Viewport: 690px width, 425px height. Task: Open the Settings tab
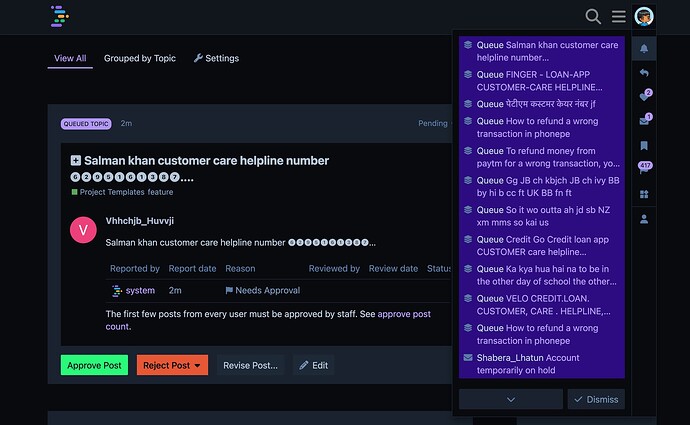coord(217,58)
